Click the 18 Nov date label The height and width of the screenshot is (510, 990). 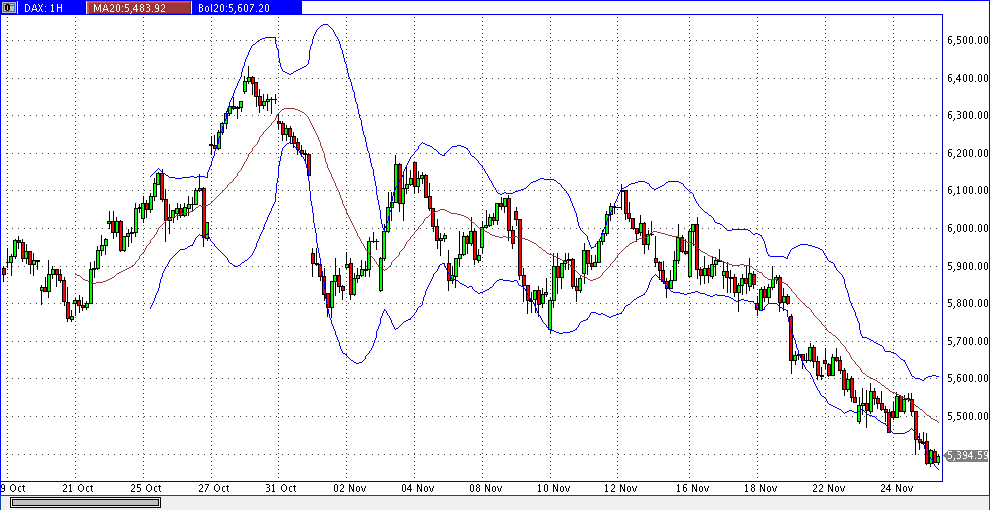pyautogui.click(x=759, y=488)
